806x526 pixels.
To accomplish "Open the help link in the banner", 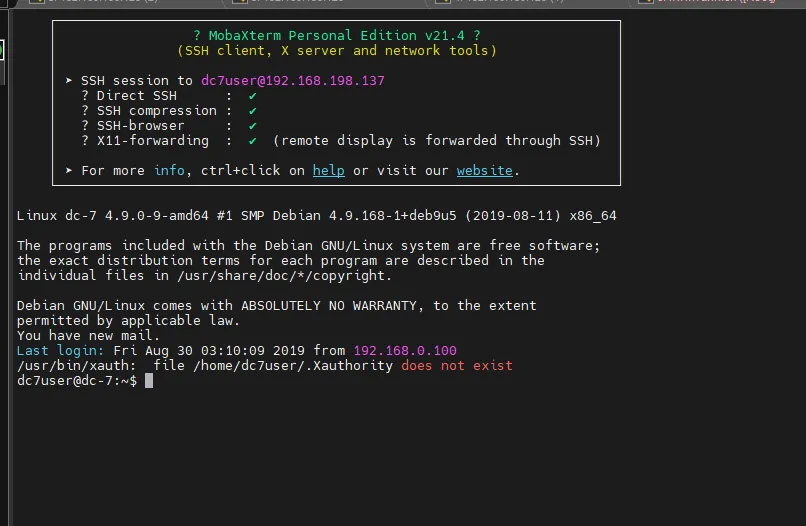I will pyautogui.click(x=328, y=171).
